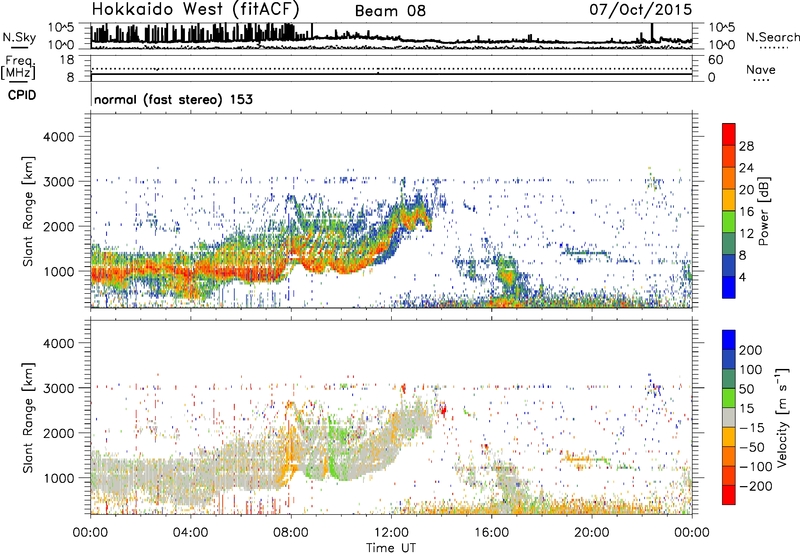Viewport: 800px width, 554px height.
Task: Click the '24' tick on Power color bar
Action: tap(746, 168)
